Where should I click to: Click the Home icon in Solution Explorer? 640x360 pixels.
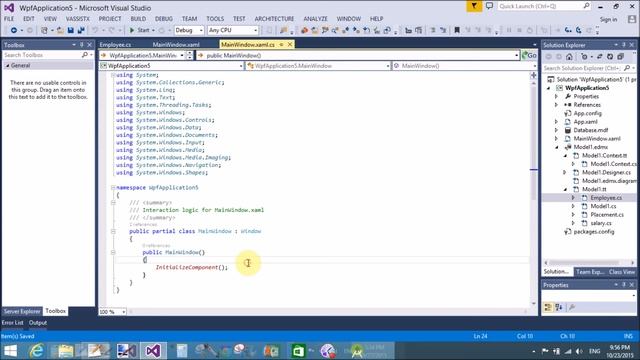tap(569, 57)
